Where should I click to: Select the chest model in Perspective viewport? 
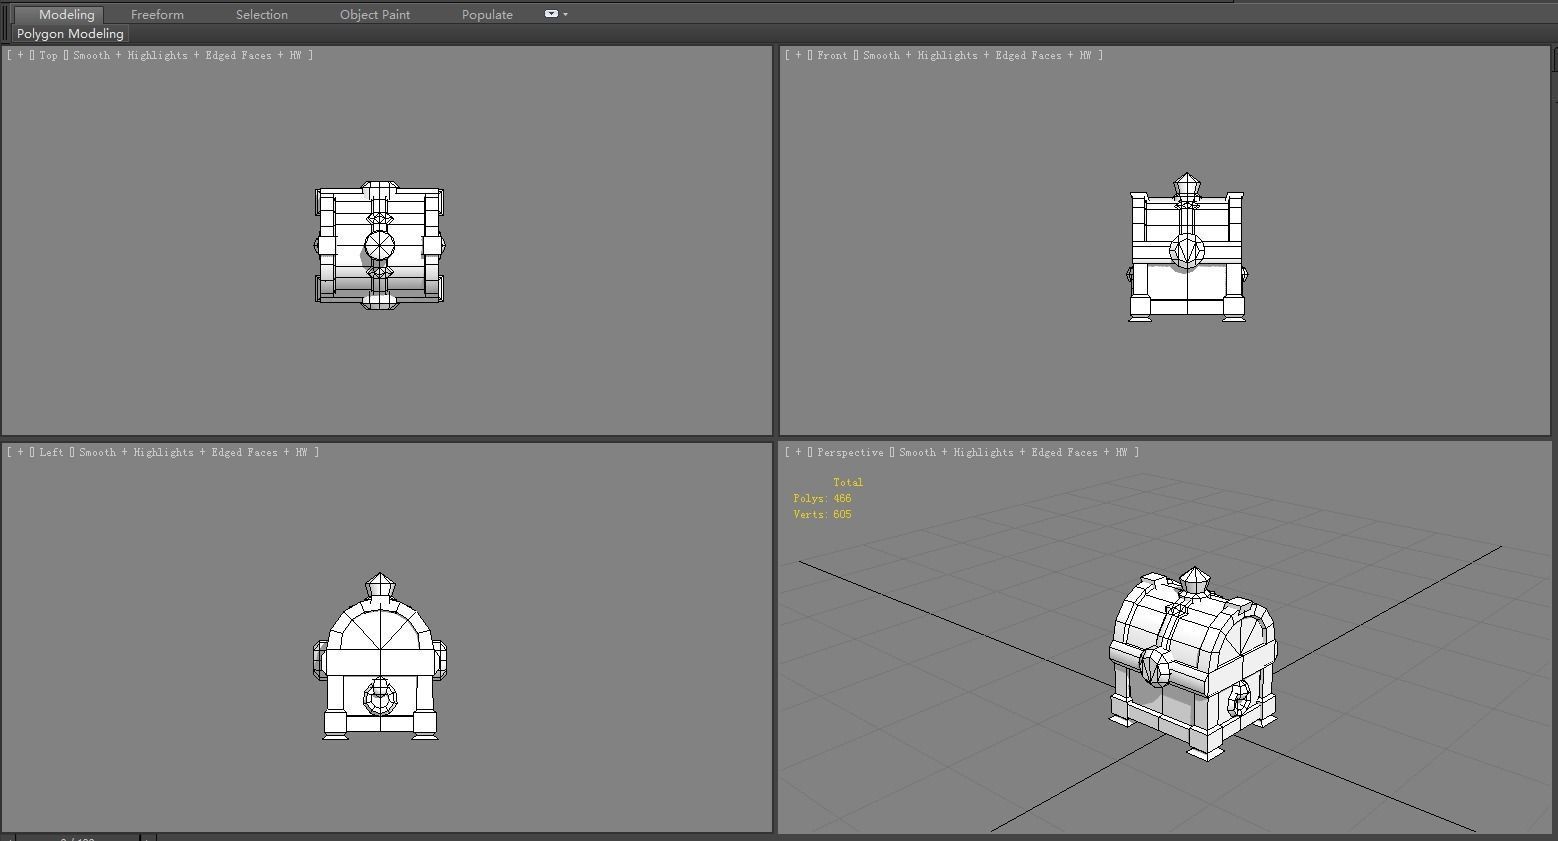pos(1192,665)
